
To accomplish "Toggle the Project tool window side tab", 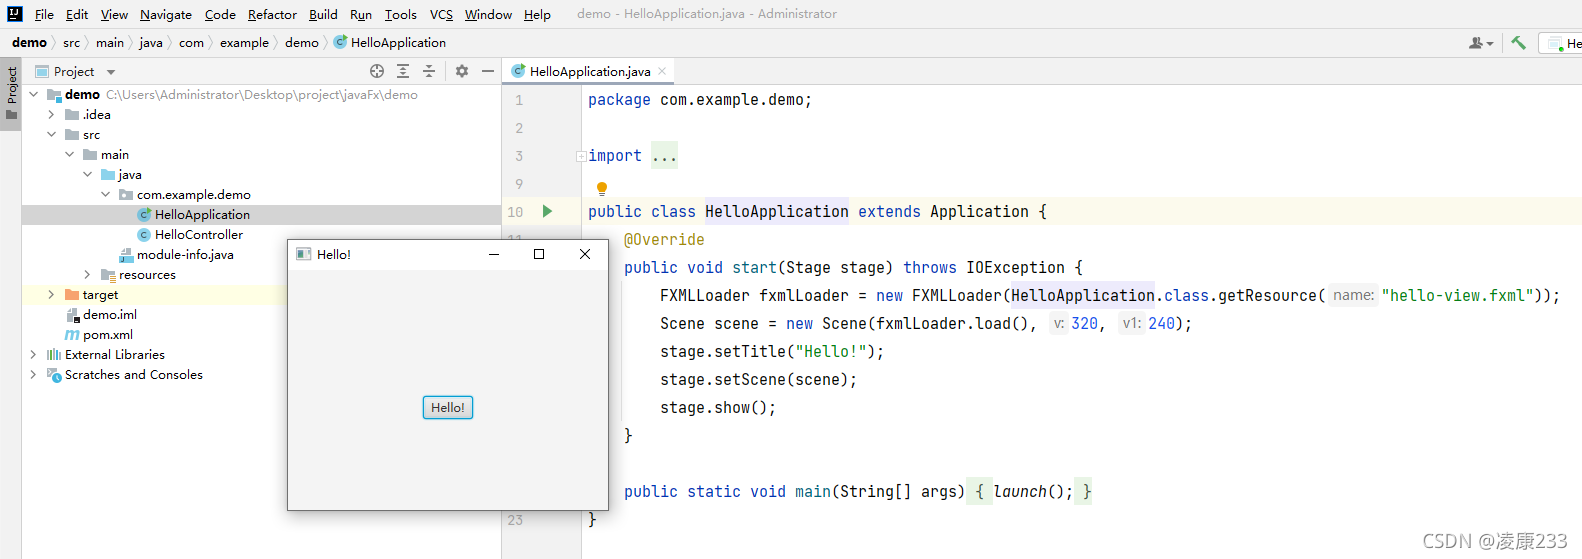I will [x=11, y=93].
